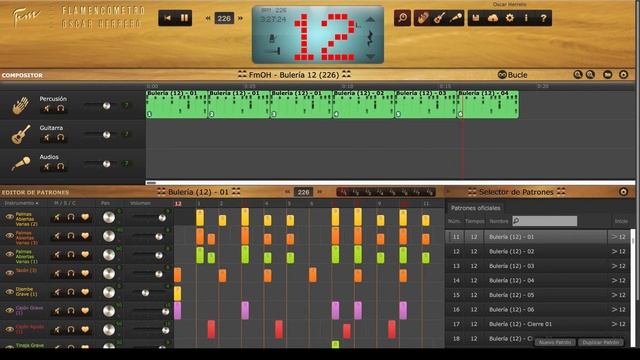
Task: Click the down arrow in the beat display
Action: pos(370,57)
